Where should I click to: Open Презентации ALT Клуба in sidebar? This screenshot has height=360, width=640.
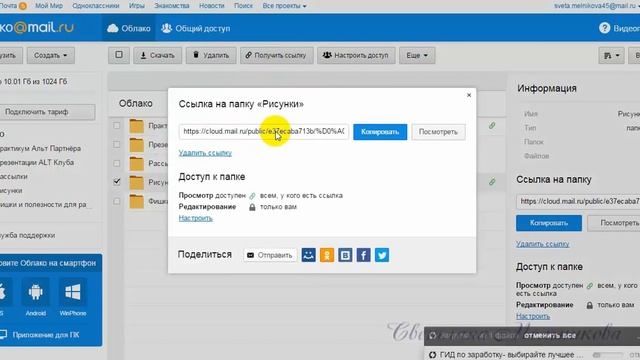click(37, 162)
